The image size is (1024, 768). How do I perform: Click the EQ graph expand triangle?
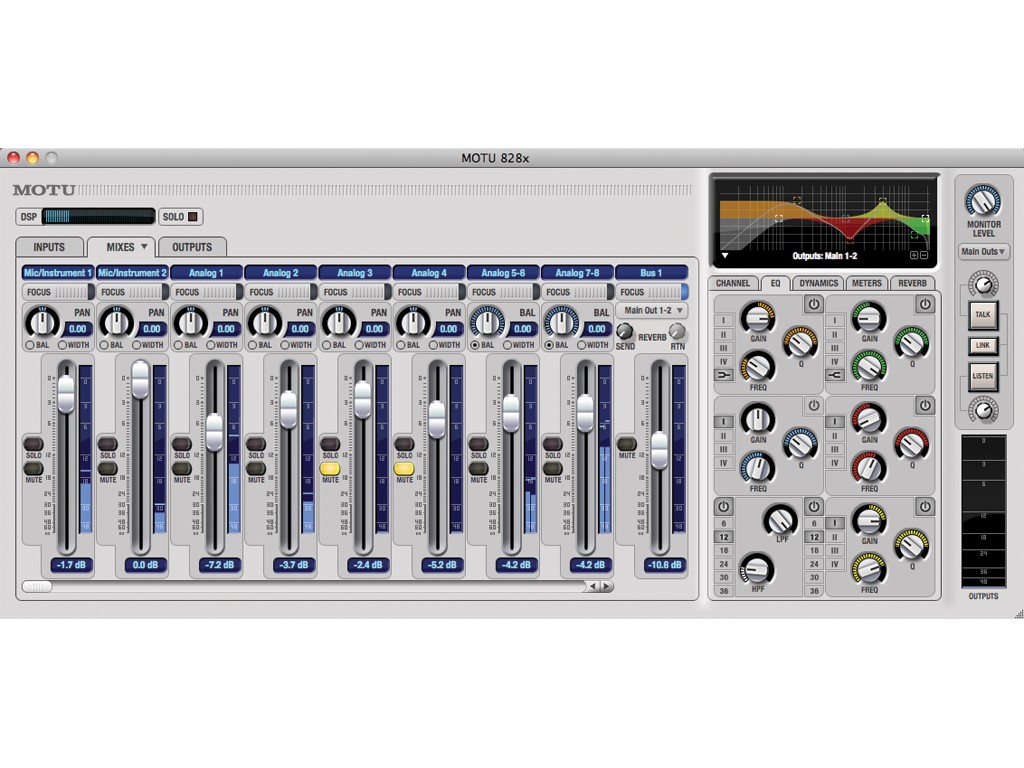tap(724, 255)
